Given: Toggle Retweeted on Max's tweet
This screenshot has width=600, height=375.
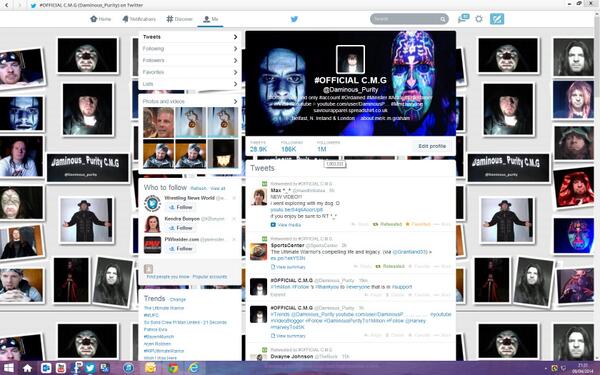Looking at the screenshot, I should [x=387, y=224].
